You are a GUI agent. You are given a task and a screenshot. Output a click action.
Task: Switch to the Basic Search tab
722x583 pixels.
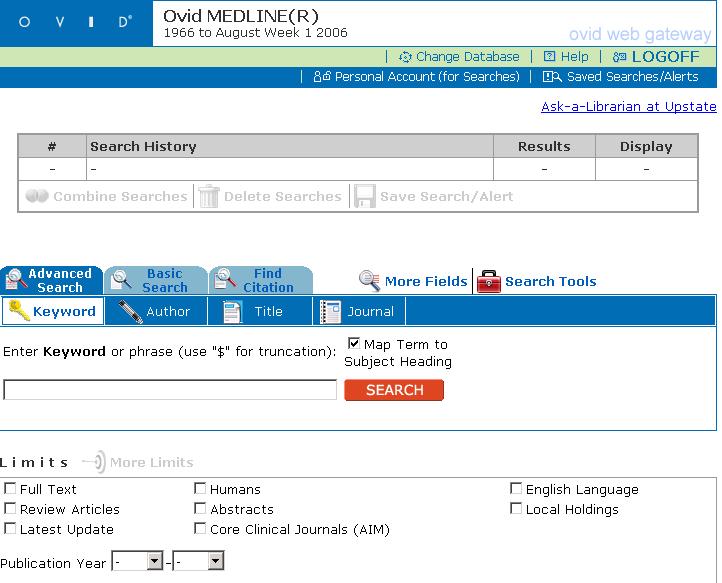tap(156, 280)
